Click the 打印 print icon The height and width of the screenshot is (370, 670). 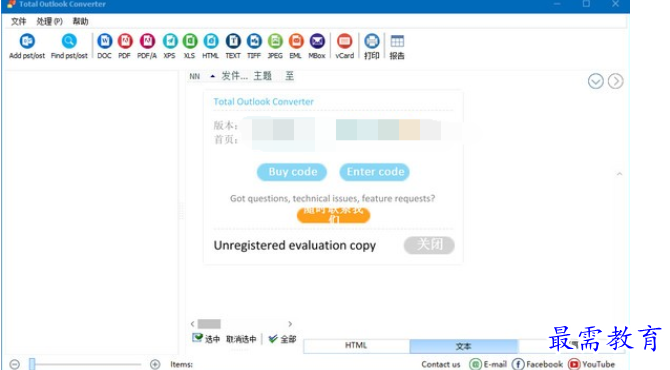(x=372, y=46)
